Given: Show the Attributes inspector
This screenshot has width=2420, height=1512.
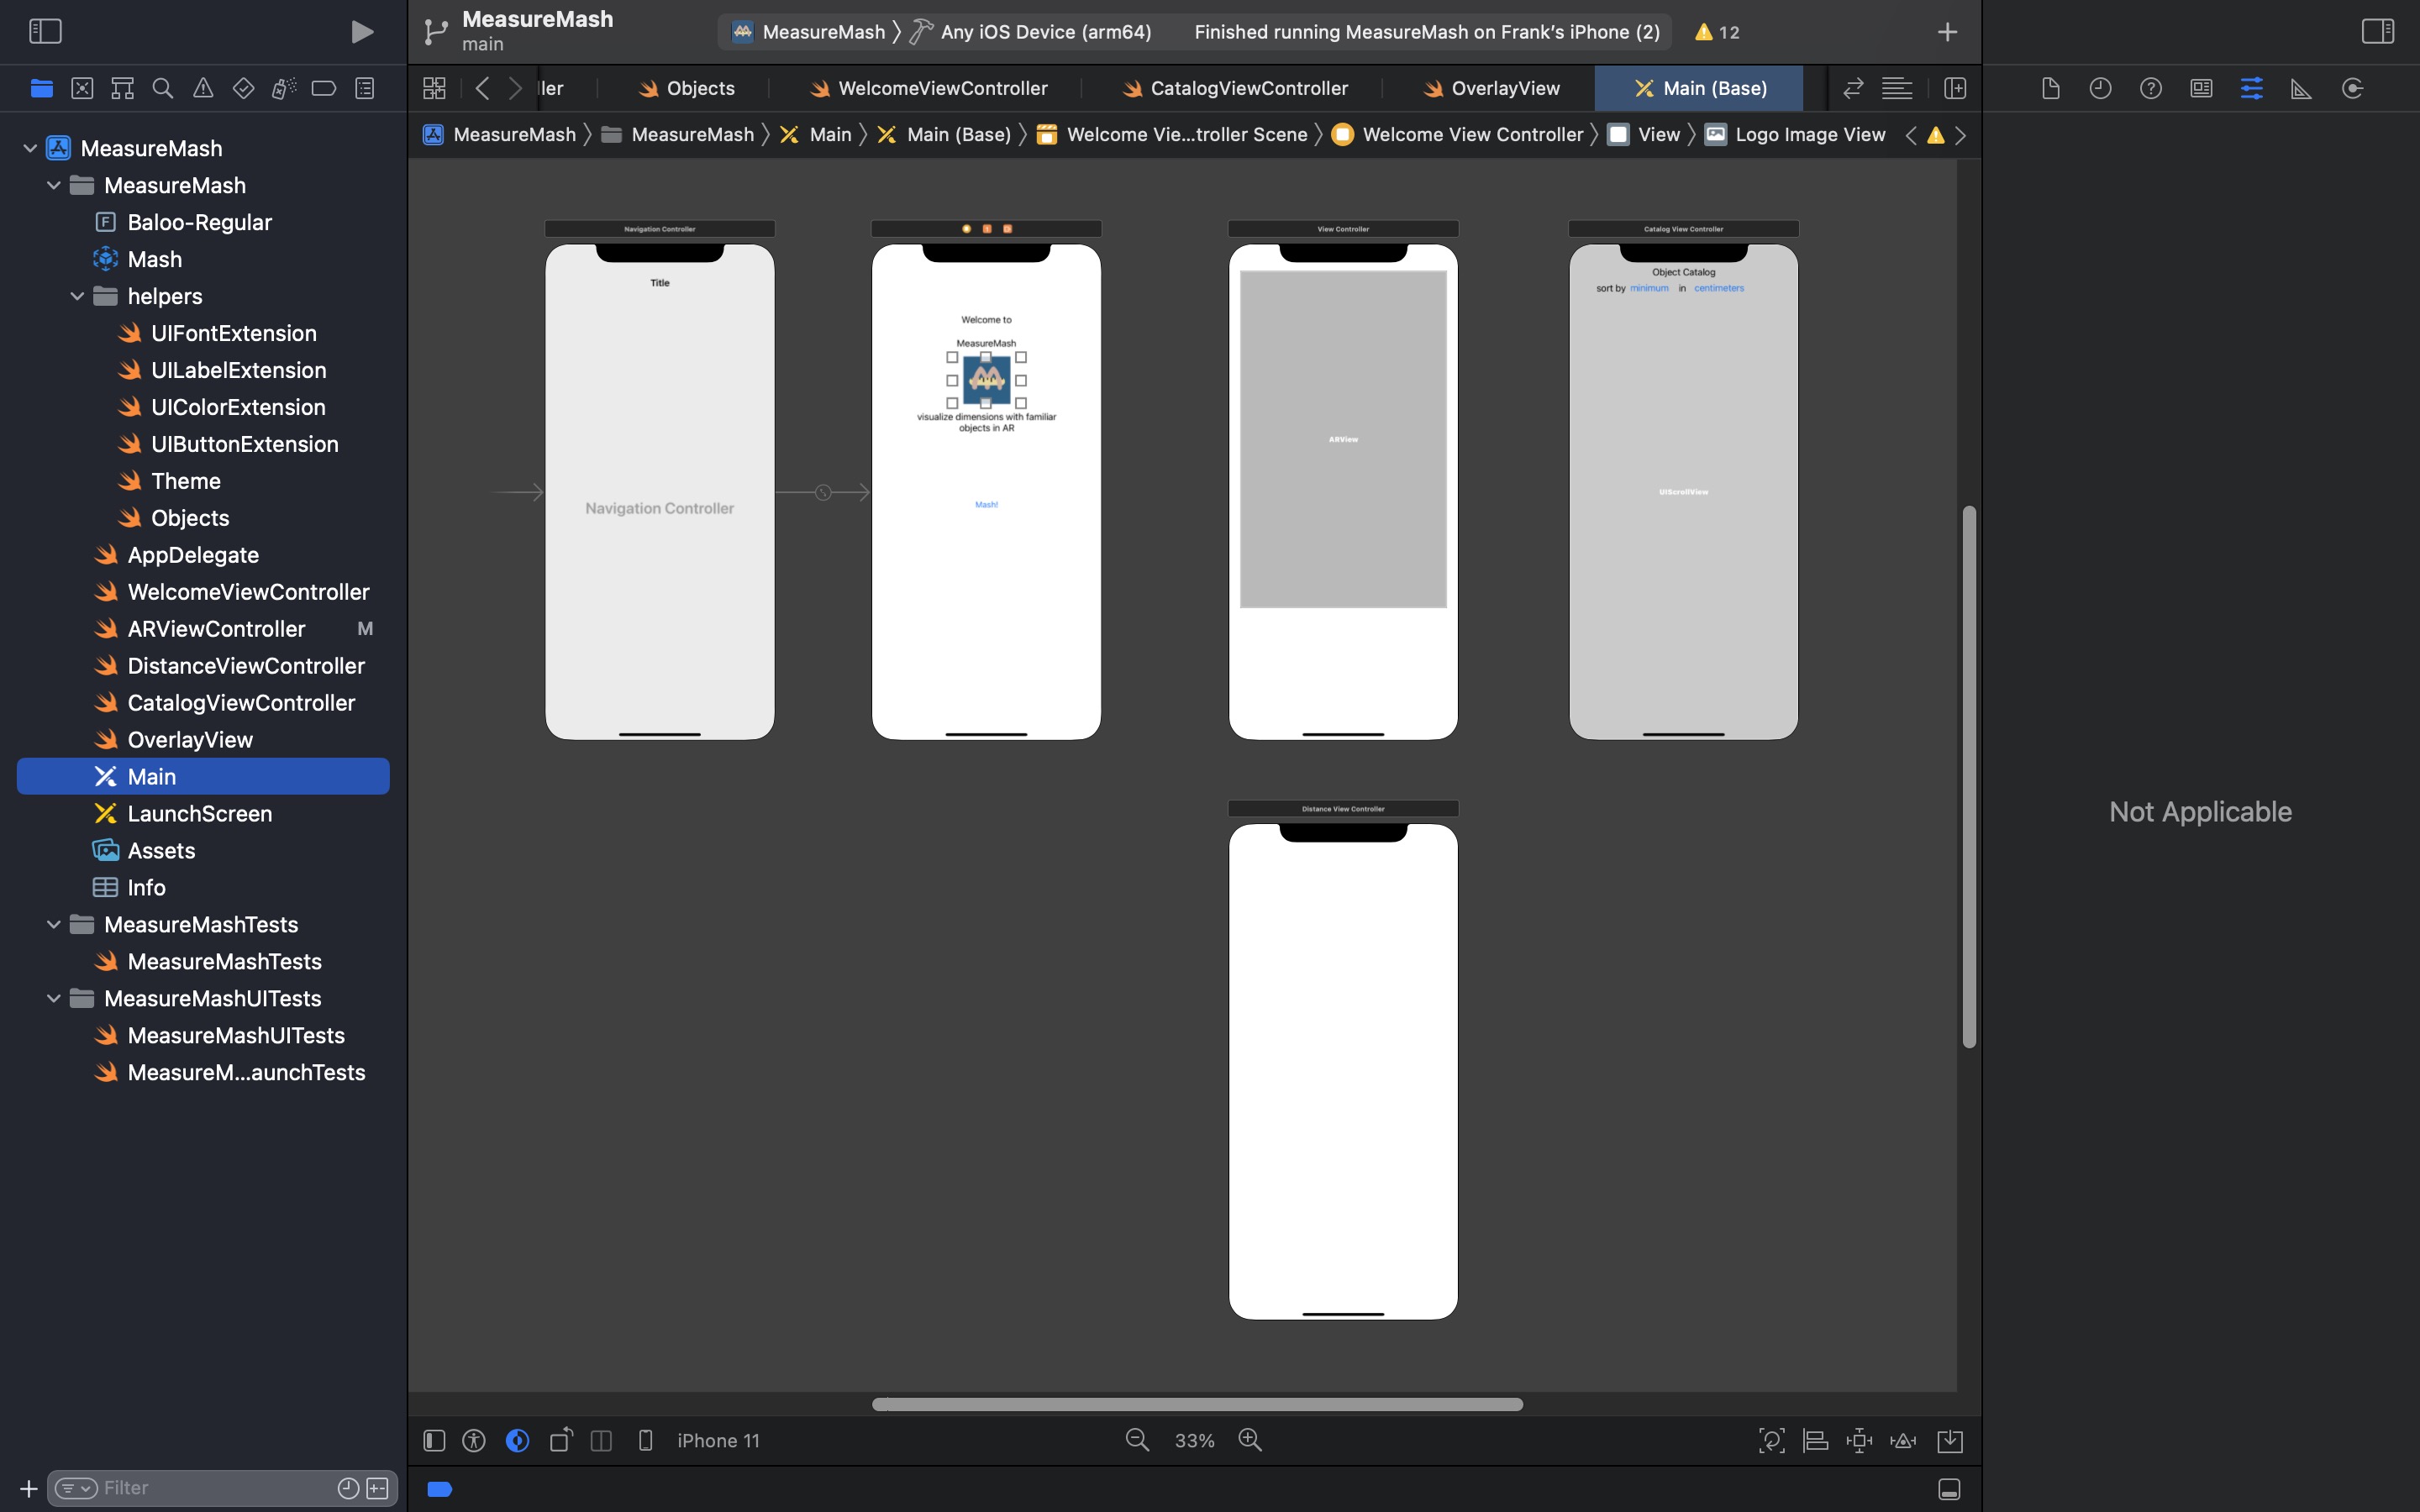Looking at the screenshot, I should click(2251, 88).
